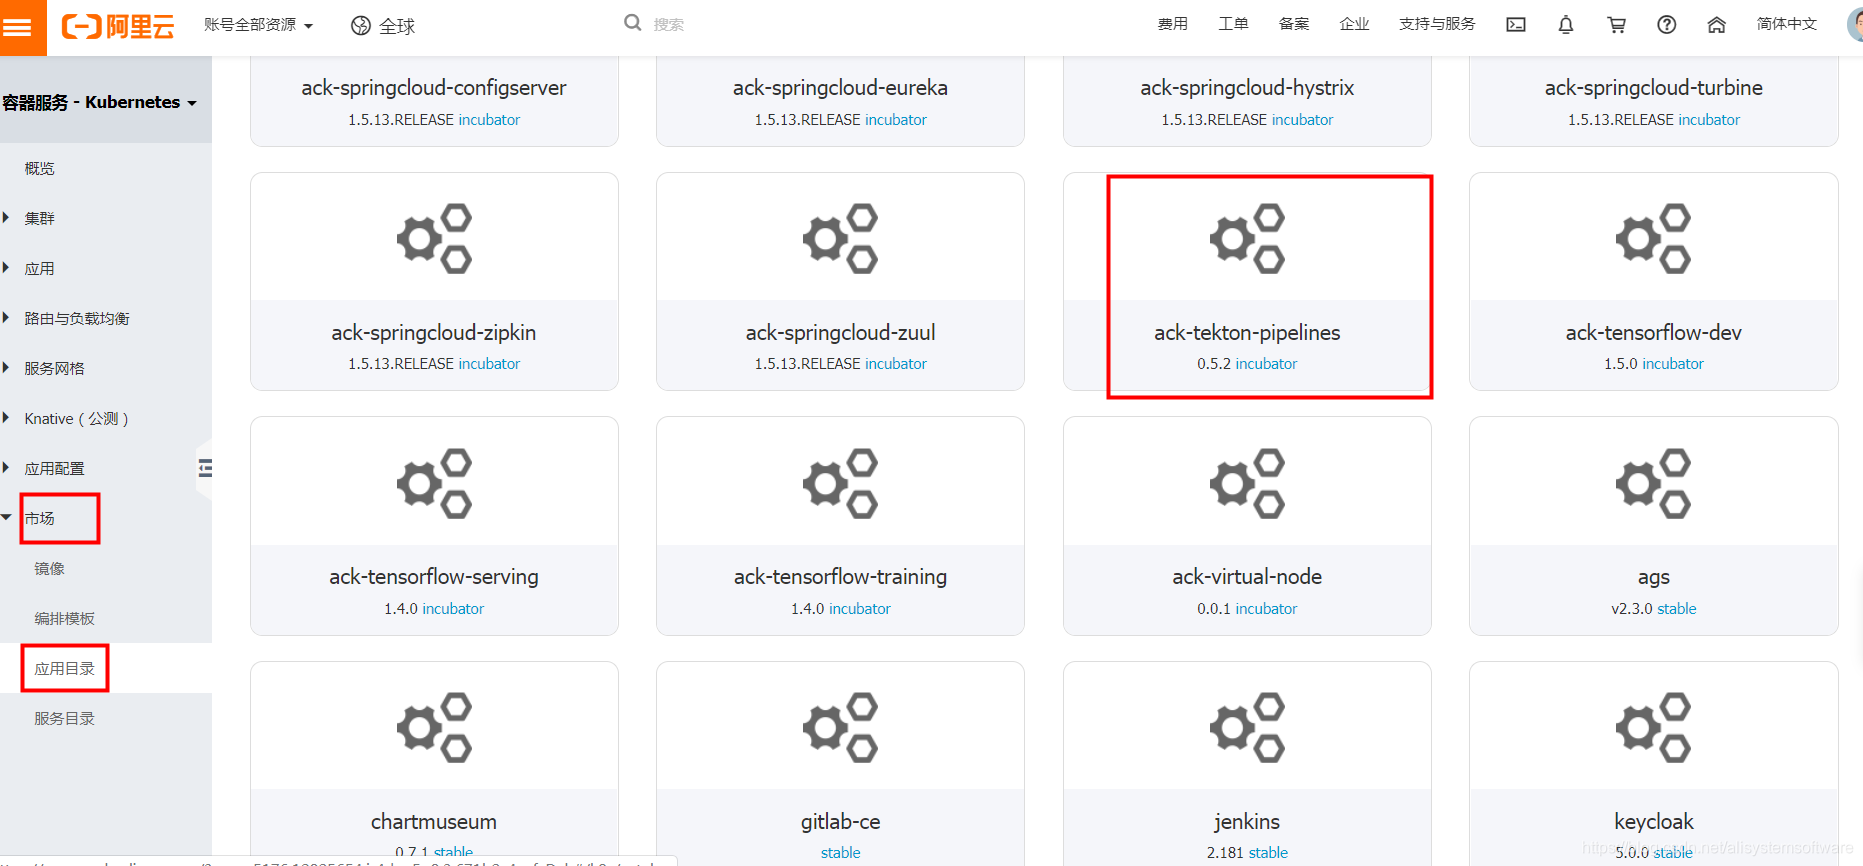
Task: Click the 费用 top menu item
Action: pyautogui.click(x=1173, y=24)
